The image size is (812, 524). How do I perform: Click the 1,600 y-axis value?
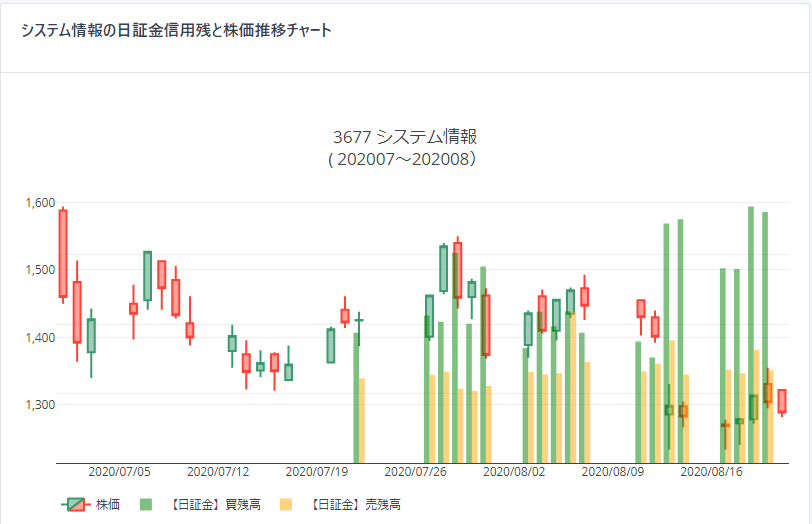tap(38, 203)
